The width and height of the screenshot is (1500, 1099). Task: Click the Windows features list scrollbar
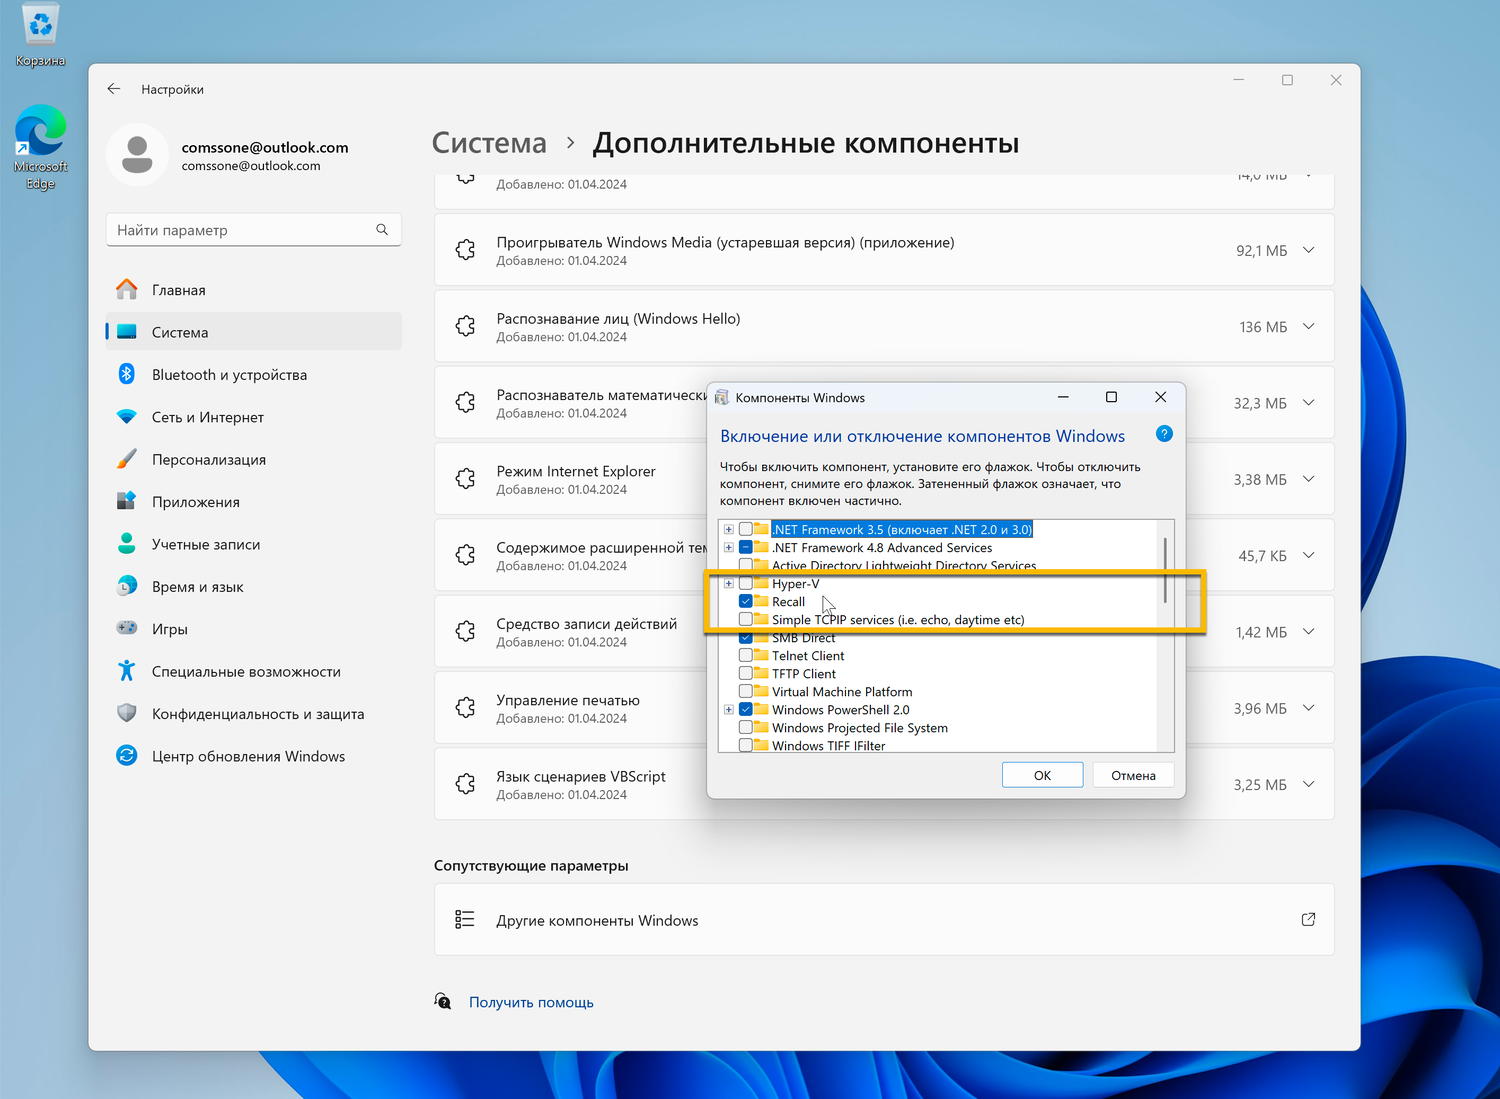pos(1165,570)
